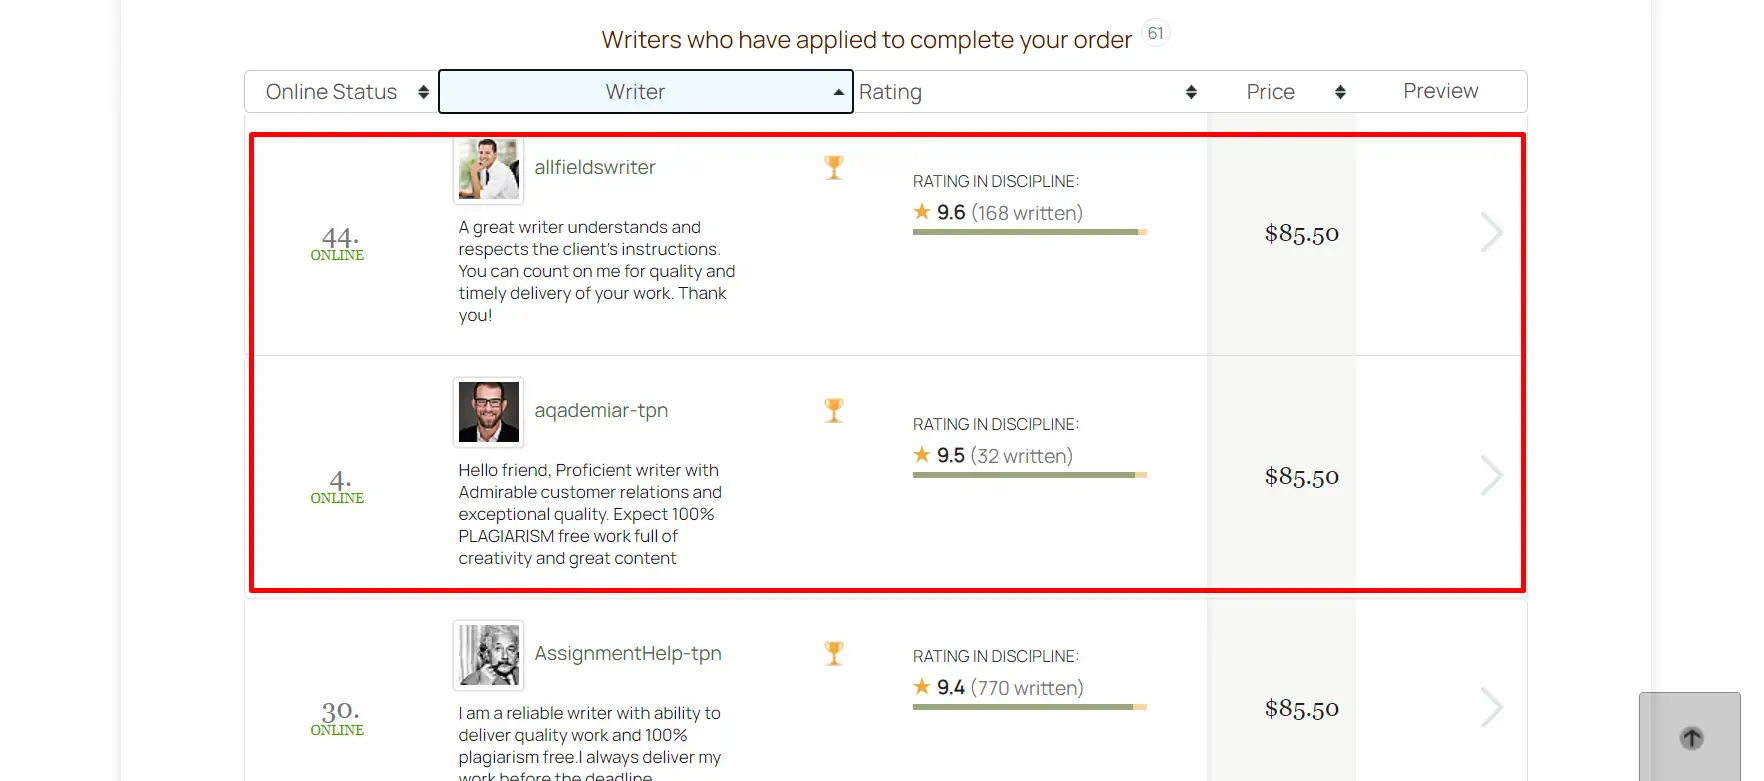Click the star beside AssignmentHelp-tpn's 9.4 rating
1764x781 pixels.
922,686
